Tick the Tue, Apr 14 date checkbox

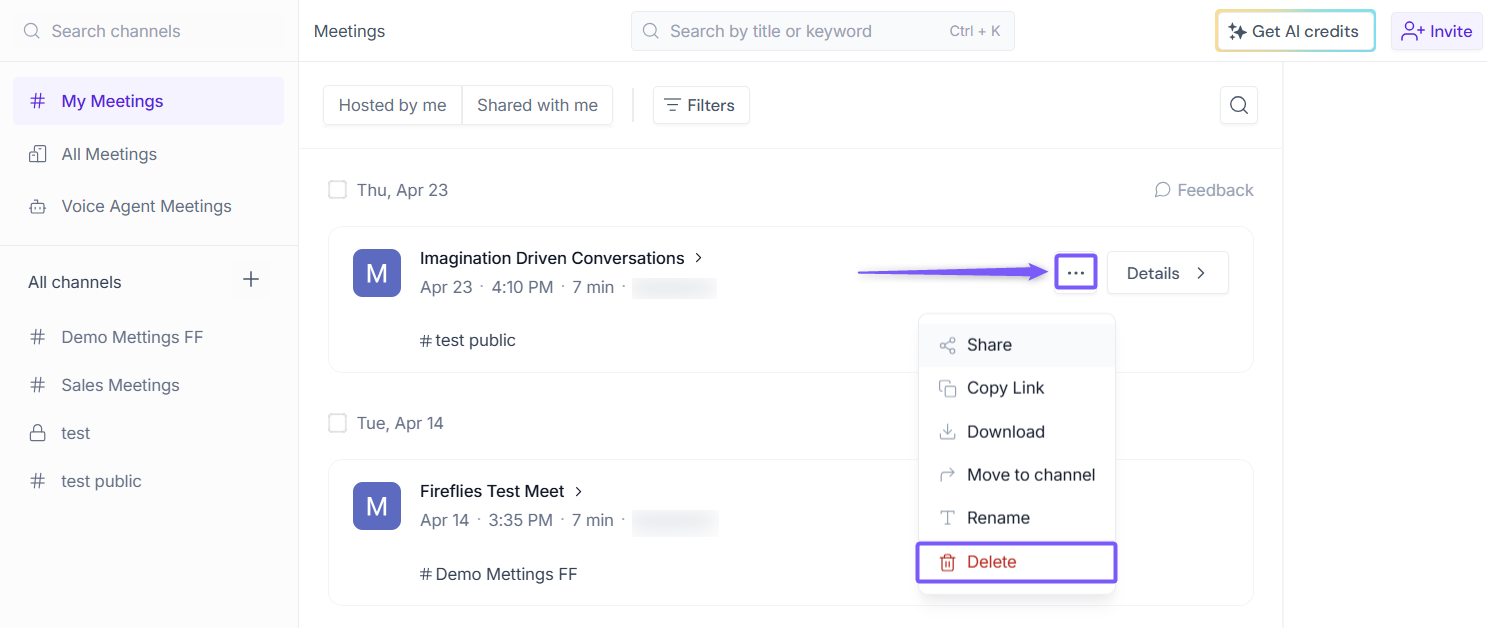click(x=338, y=423)
